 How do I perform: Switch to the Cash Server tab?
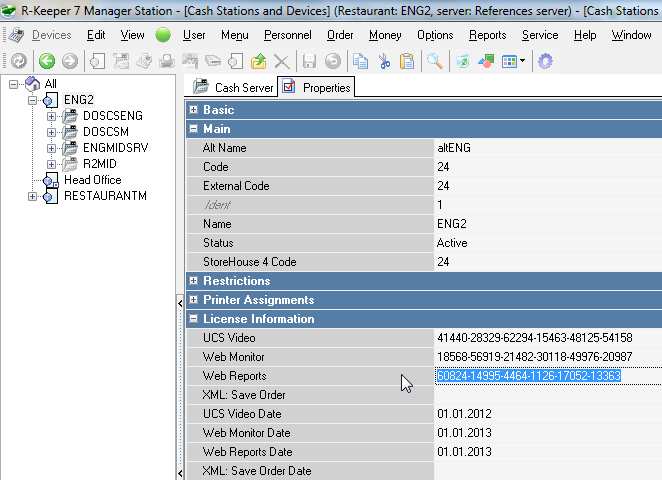(233, 87)
